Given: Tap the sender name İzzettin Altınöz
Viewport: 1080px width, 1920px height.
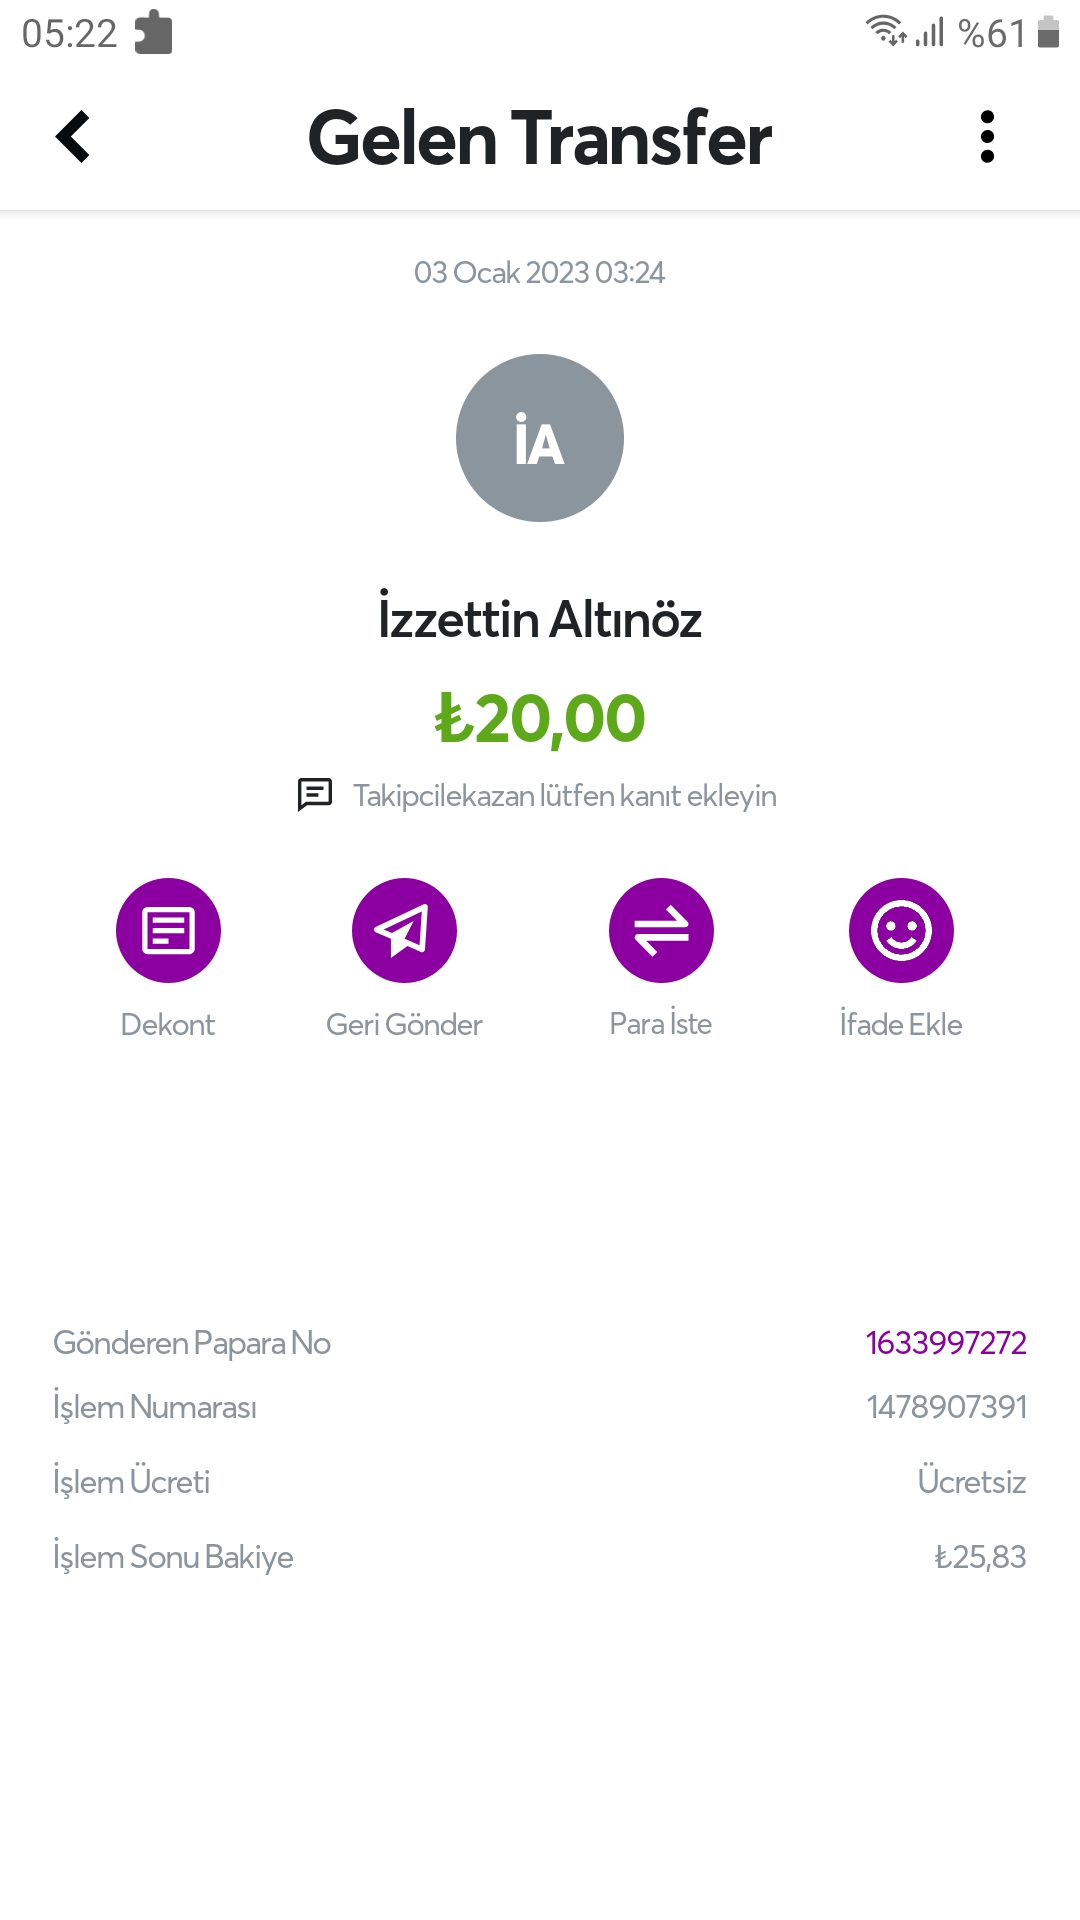Looking at the screenshot, I should point(540,619).
